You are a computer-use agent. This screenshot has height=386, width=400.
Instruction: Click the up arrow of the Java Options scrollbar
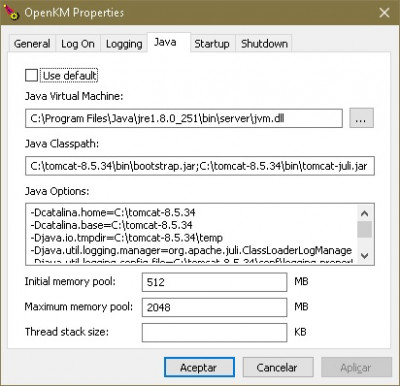click(x=364, y=213)
